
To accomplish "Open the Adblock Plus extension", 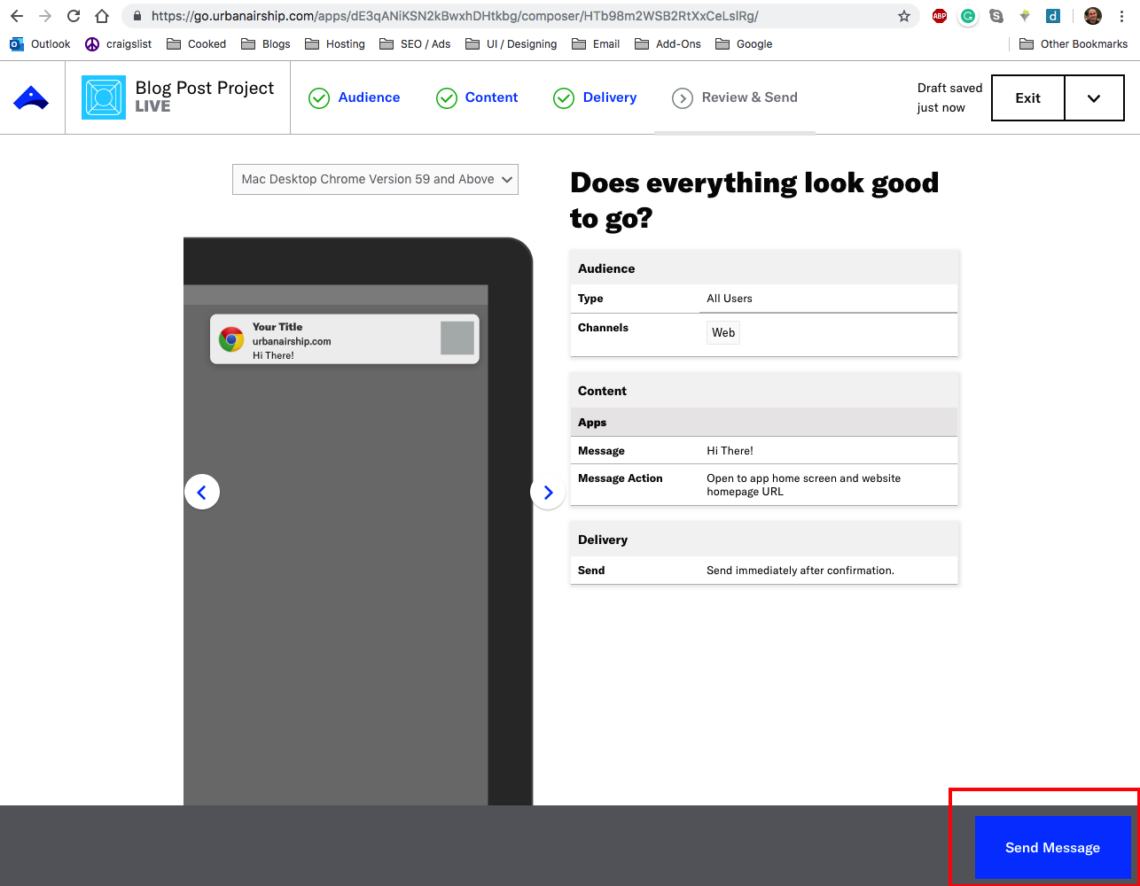I will (939, 16).
